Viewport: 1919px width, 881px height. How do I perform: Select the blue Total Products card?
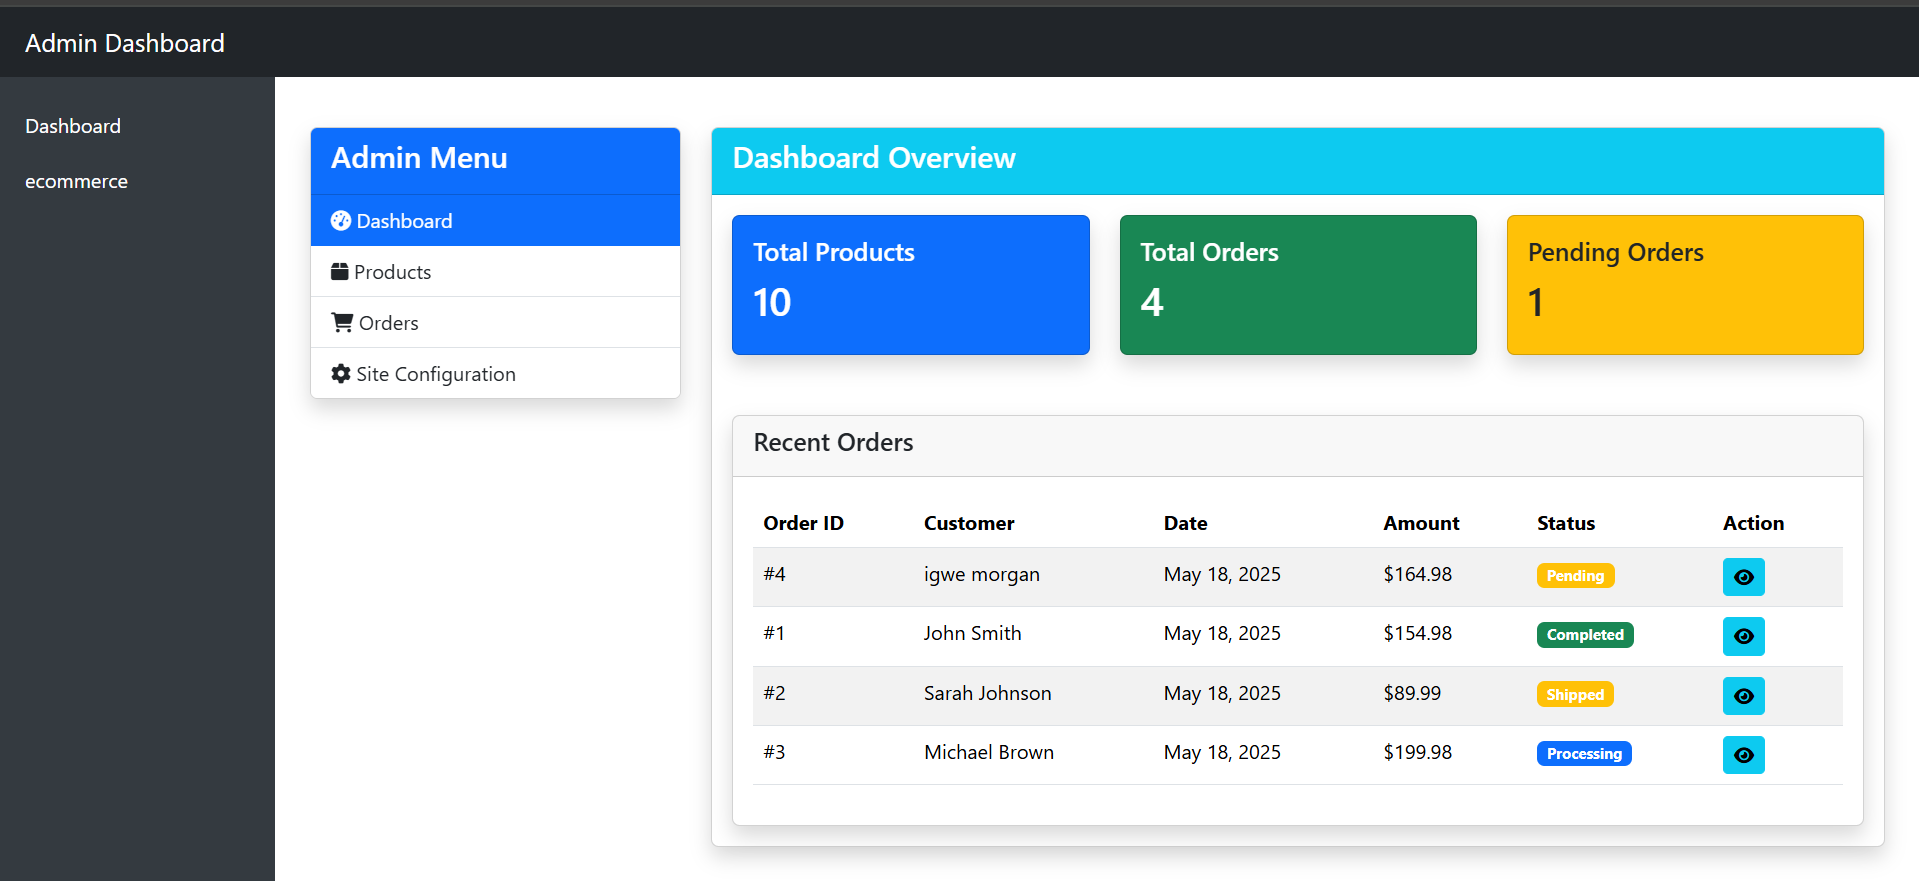[910, 285]
